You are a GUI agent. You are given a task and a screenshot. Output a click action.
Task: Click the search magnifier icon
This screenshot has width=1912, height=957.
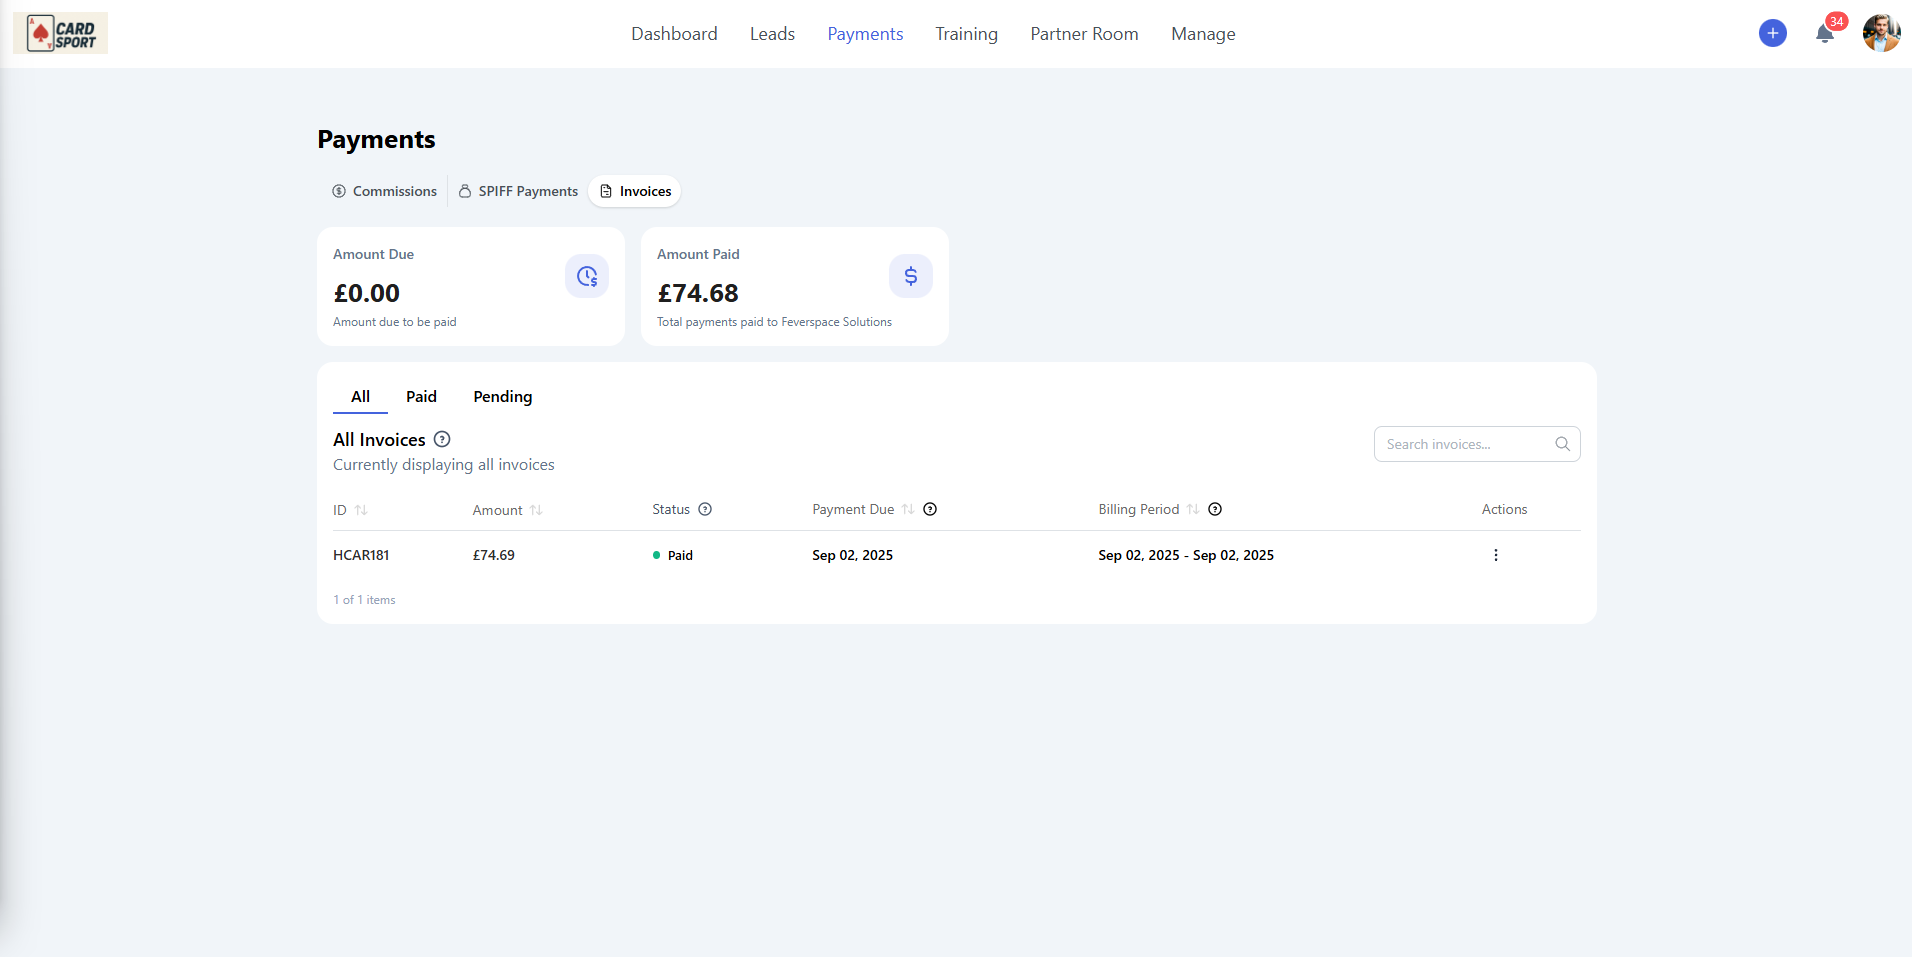(x=1562, y=444)
